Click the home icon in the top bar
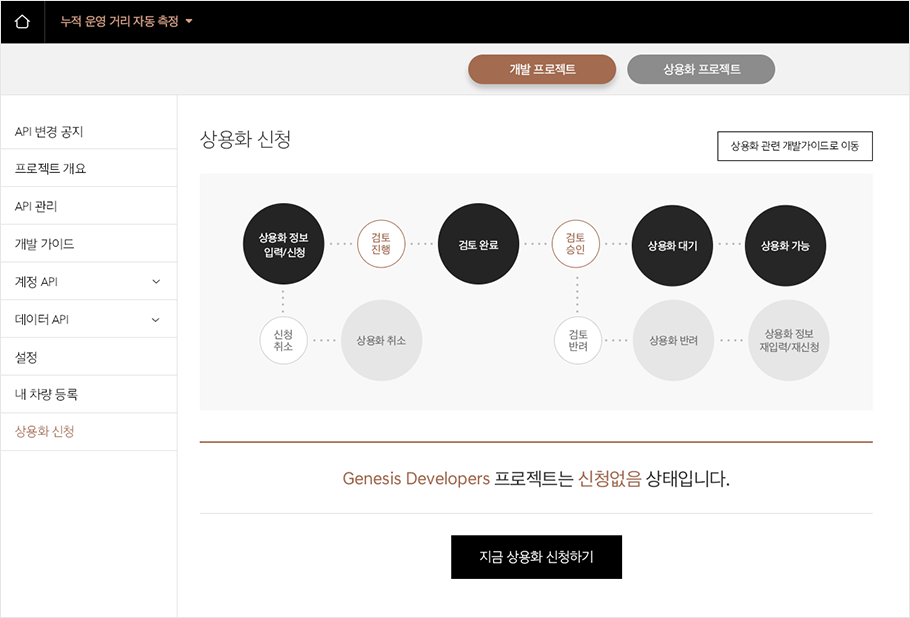The height and width of the screenshot is (618, 910). click(x=22, y=21)
